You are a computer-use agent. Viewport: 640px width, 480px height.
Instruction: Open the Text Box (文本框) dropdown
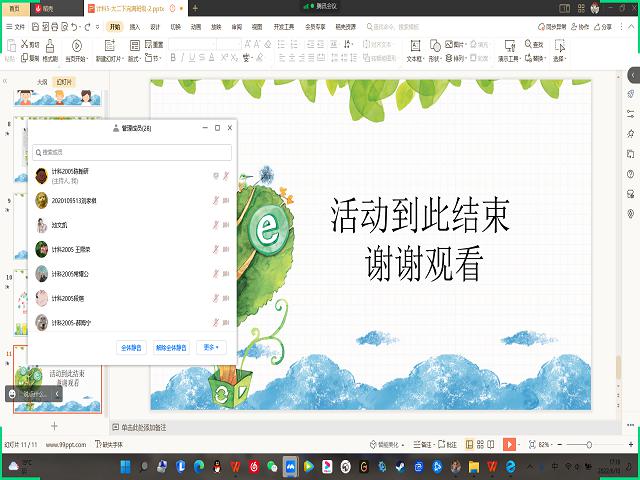(x=415, y=59)
